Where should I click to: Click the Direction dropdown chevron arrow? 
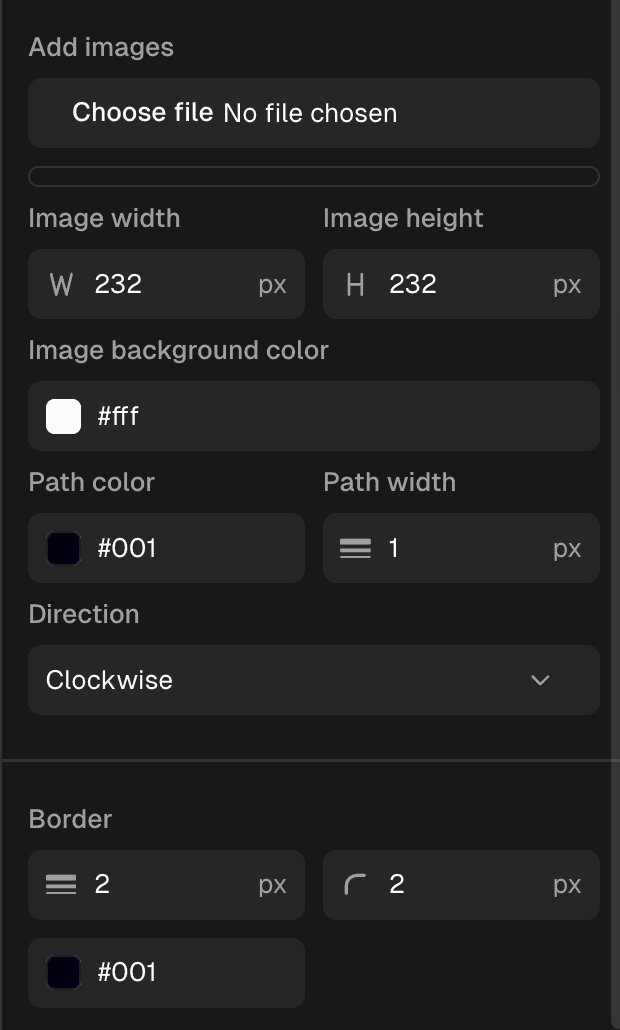coord(540,680)
